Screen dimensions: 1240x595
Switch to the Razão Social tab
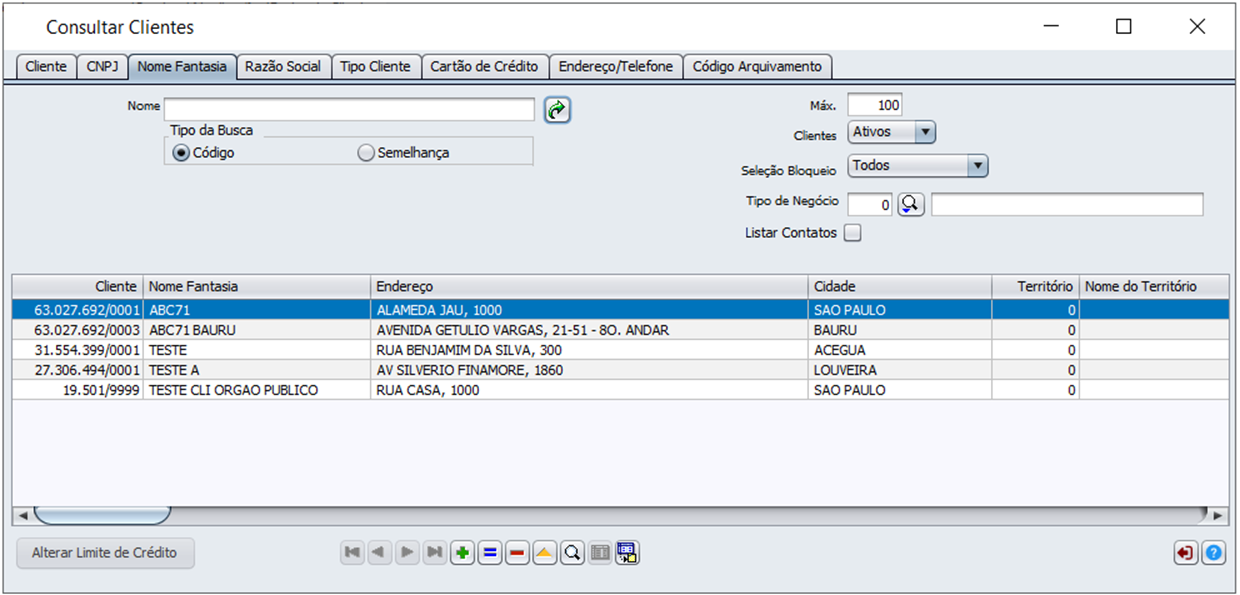click(284, 67)
